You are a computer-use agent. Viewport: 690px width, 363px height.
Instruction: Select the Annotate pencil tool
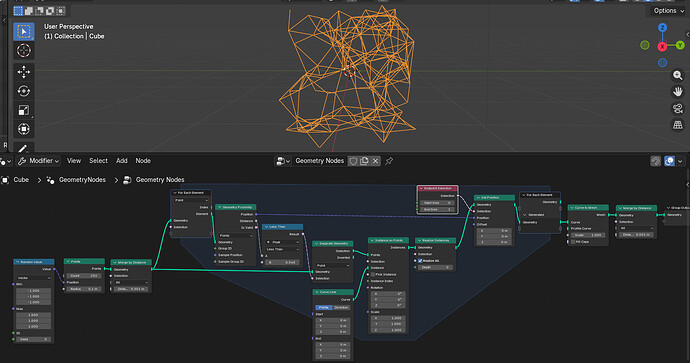(23, 147)
